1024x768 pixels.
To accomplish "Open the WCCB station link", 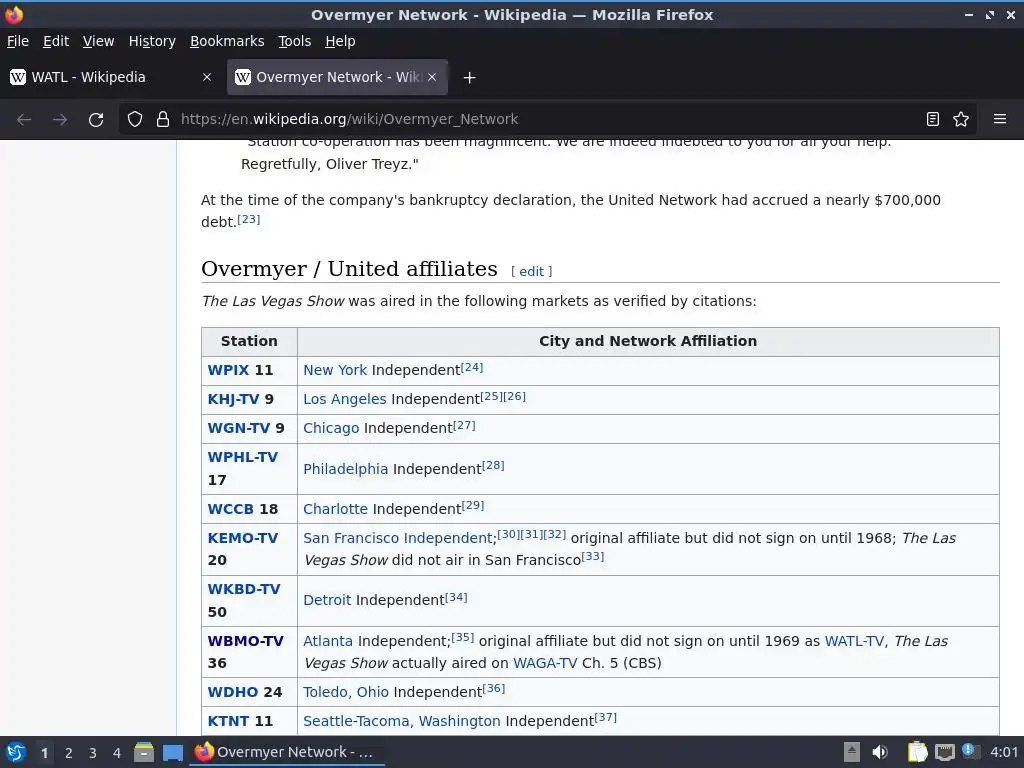I will coord(231,509).
